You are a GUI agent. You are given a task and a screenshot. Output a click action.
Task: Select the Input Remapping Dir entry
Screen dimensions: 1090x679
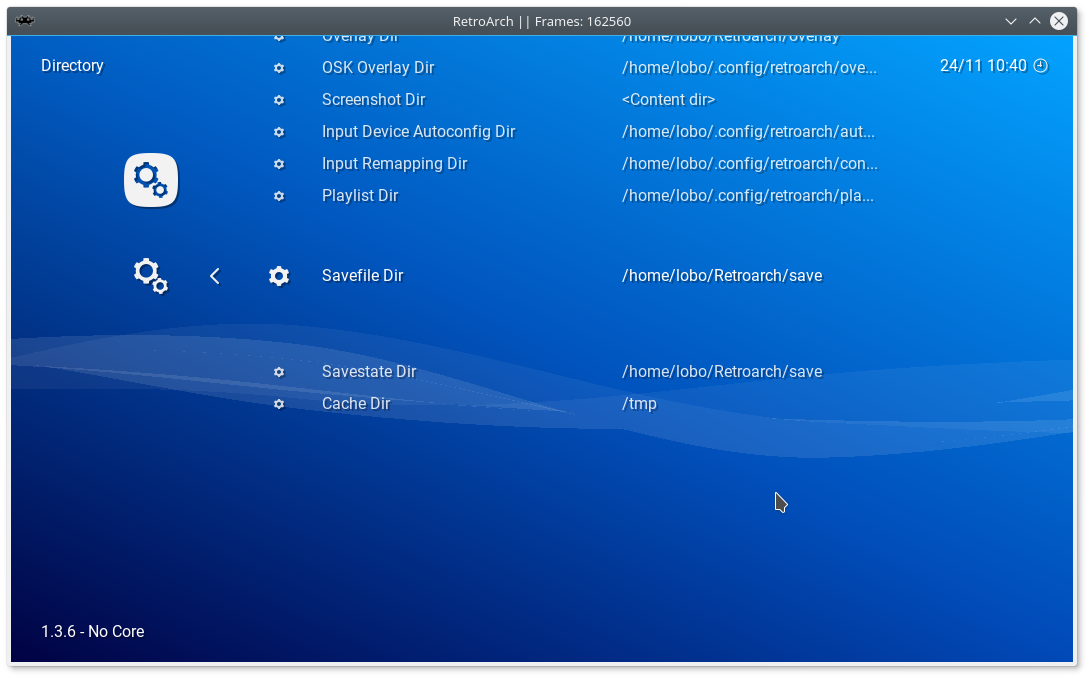pyautogui.click(x=394, y=163)
